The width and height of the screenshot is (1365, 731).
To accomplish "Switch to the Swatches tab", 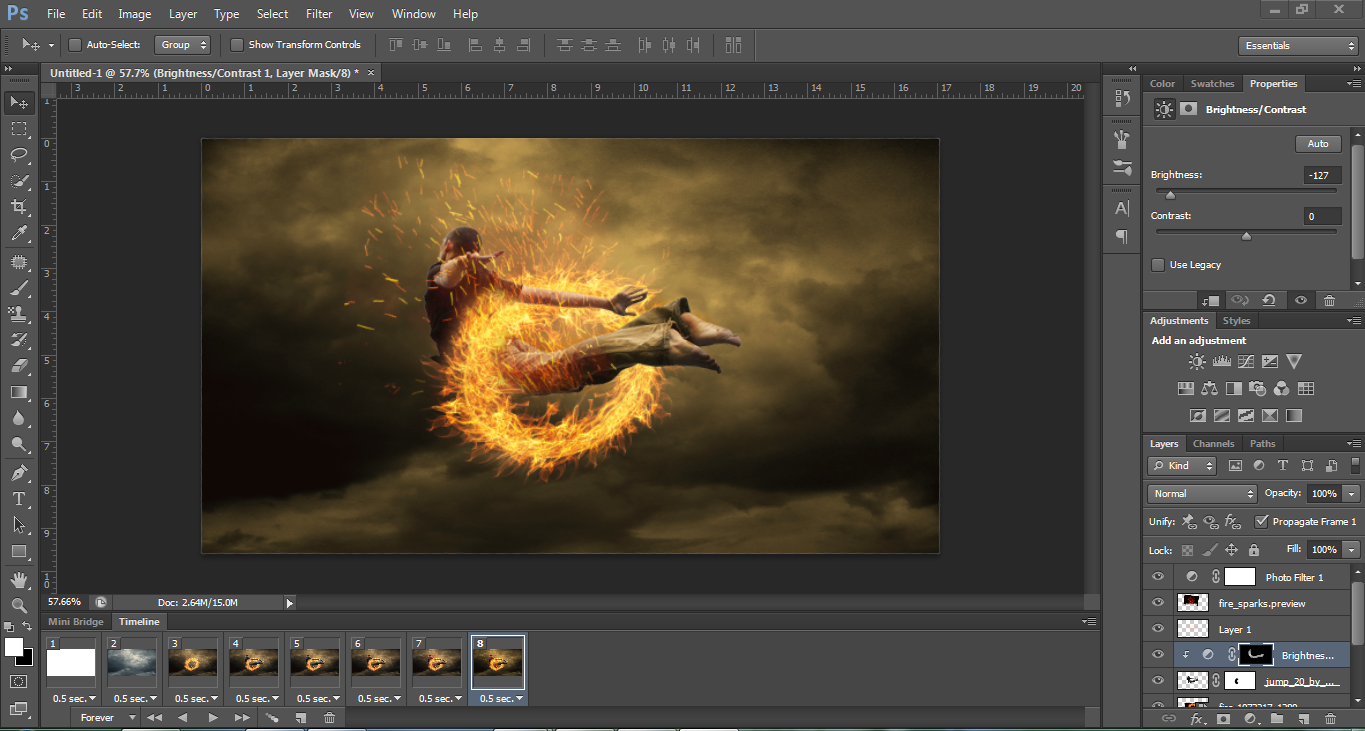I will (x=1212, y=84).
